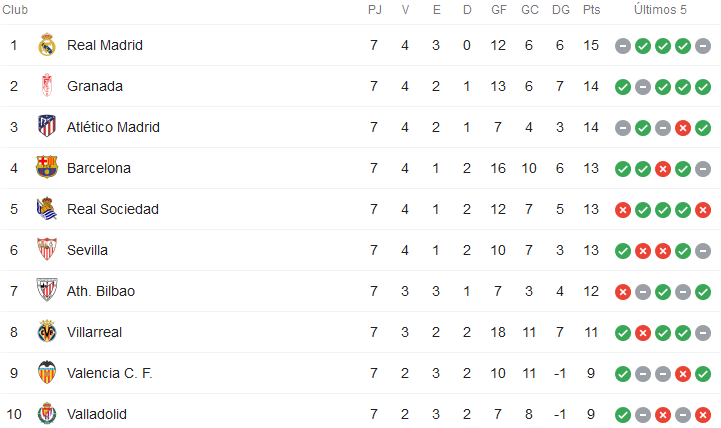Screen dimensions: 721x428
Task: Open the Real Sociedad team link
Action: (113, 209)
